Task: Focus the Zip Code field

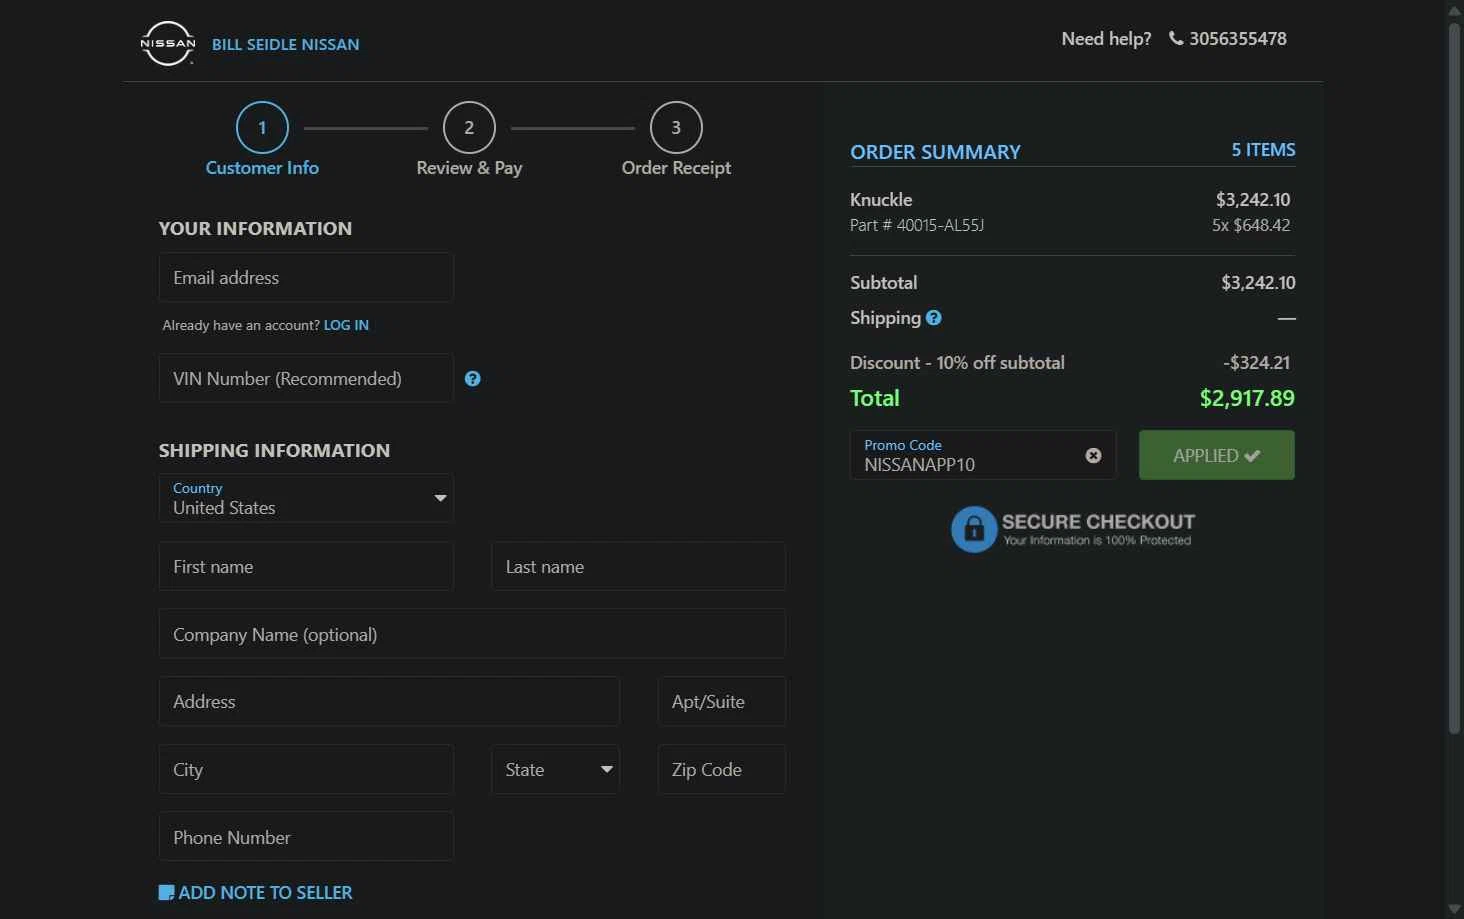Action: tap(721, 770)
